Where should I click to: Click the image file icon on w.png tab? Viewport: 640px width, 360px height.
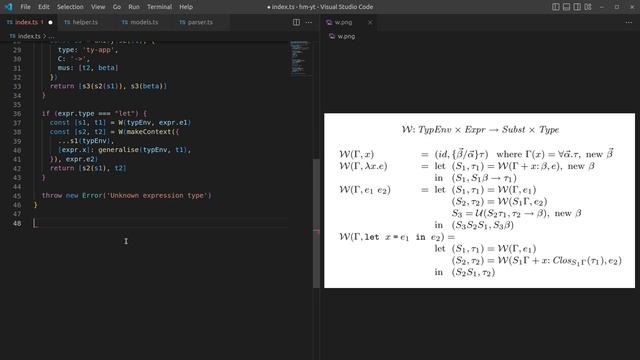[x=329, y=22]
